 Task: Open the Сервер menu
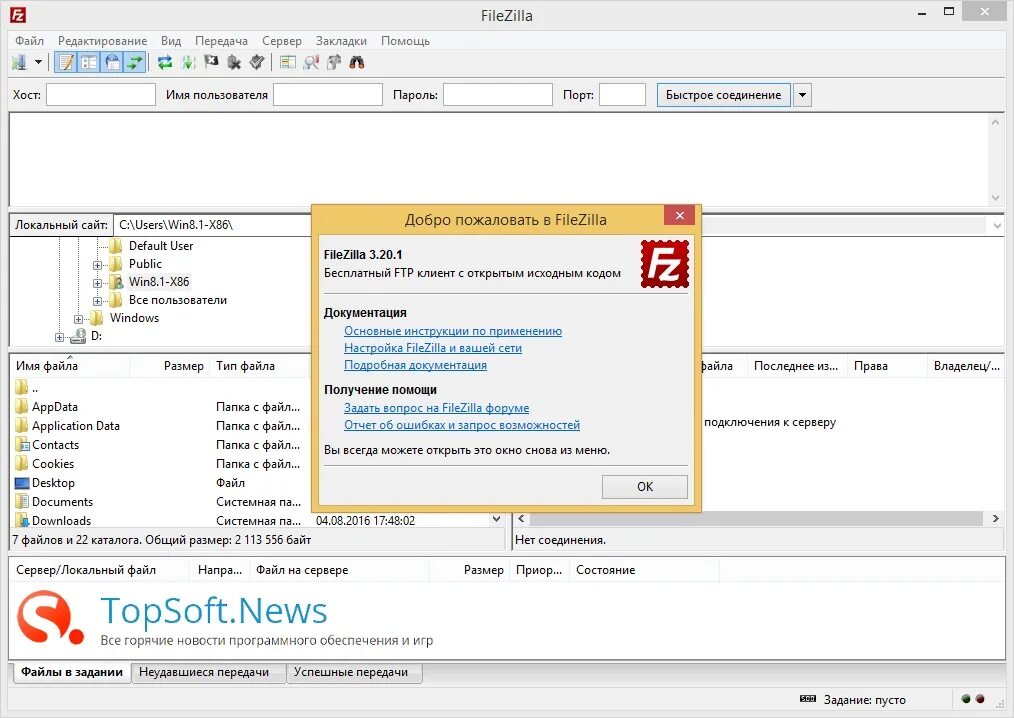click(281, 41)
